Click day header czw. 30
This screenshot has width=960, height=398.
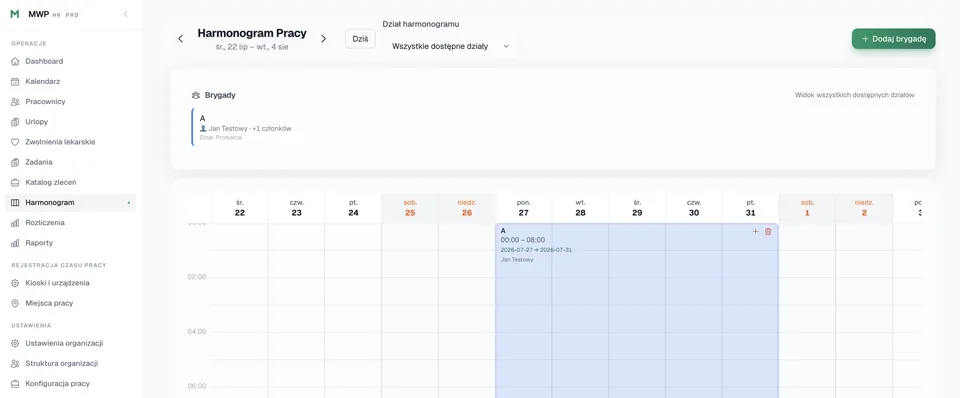[694, 208]
